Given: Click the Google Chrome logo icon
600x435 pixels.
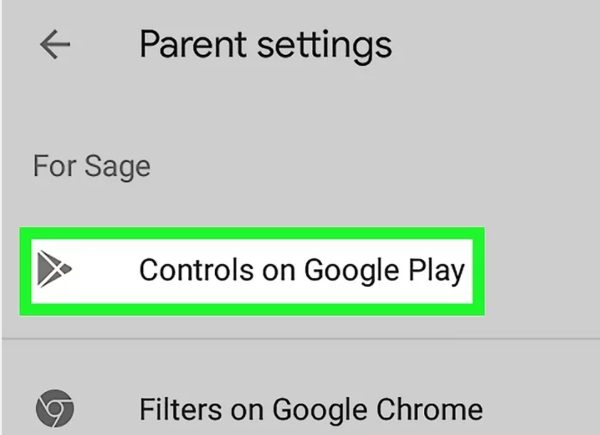Looking at the screenshot, I should tap(55, 408).
